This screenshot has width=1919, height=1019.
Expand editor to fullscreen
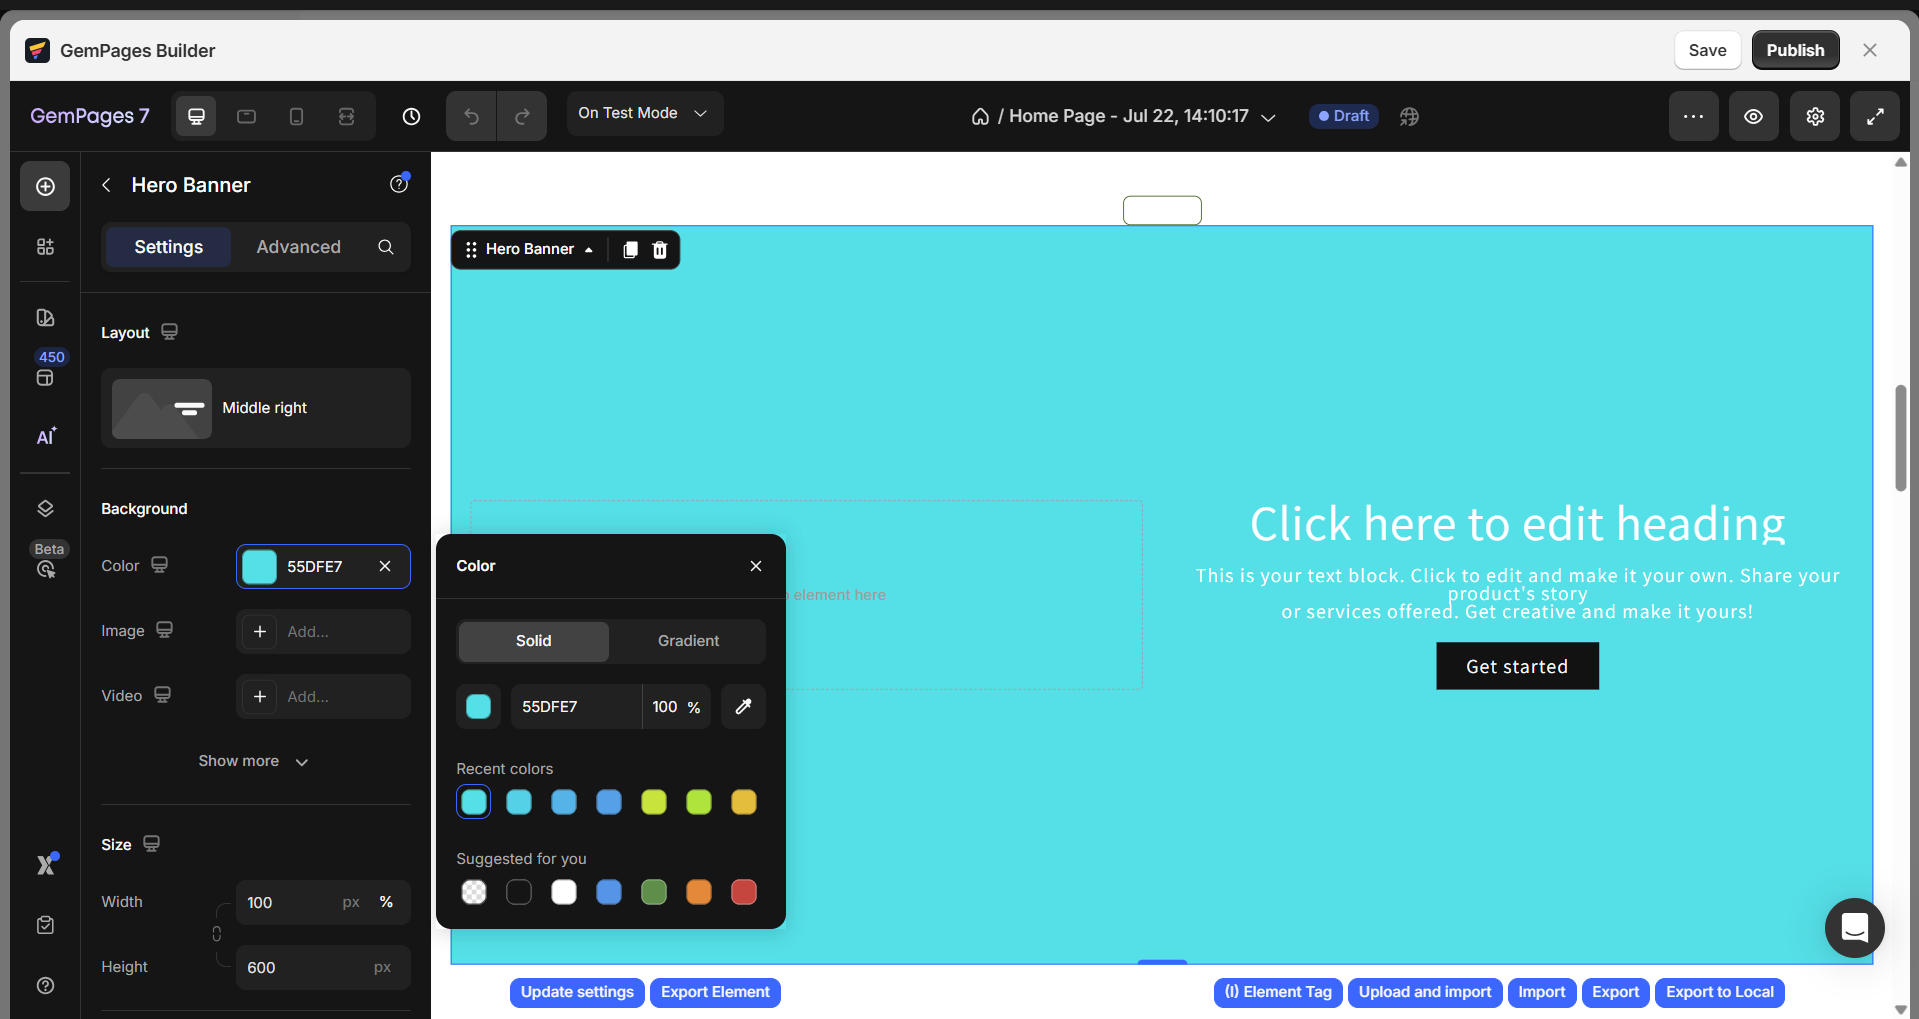pos(1875,116)
